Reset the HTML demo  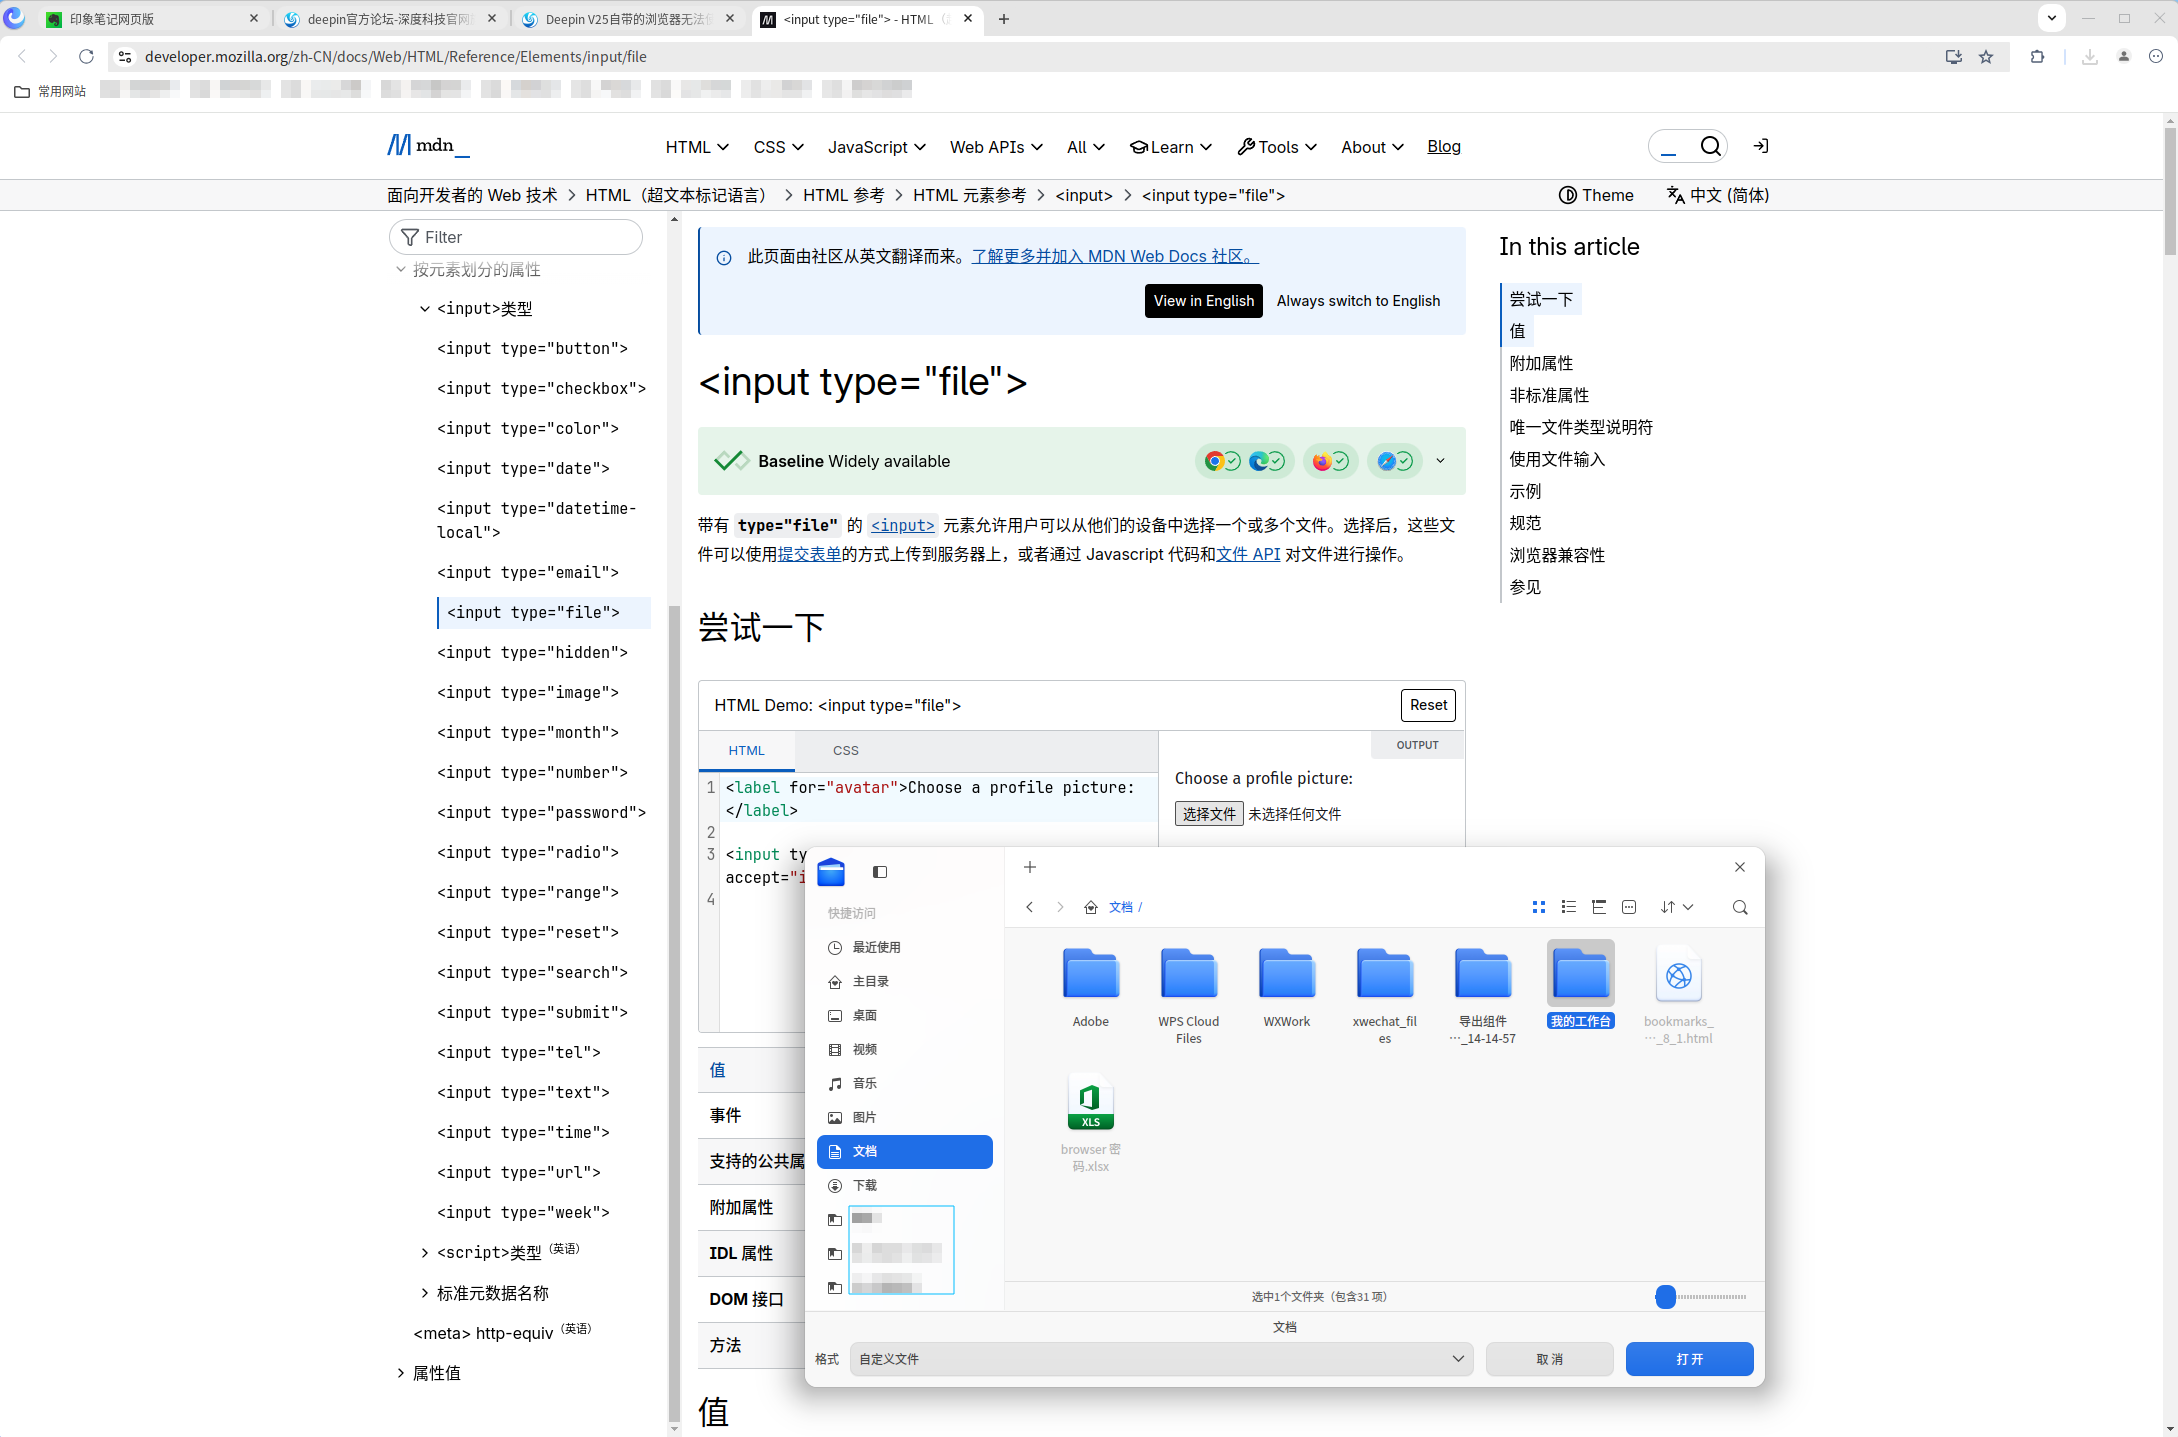[1428, 705]
